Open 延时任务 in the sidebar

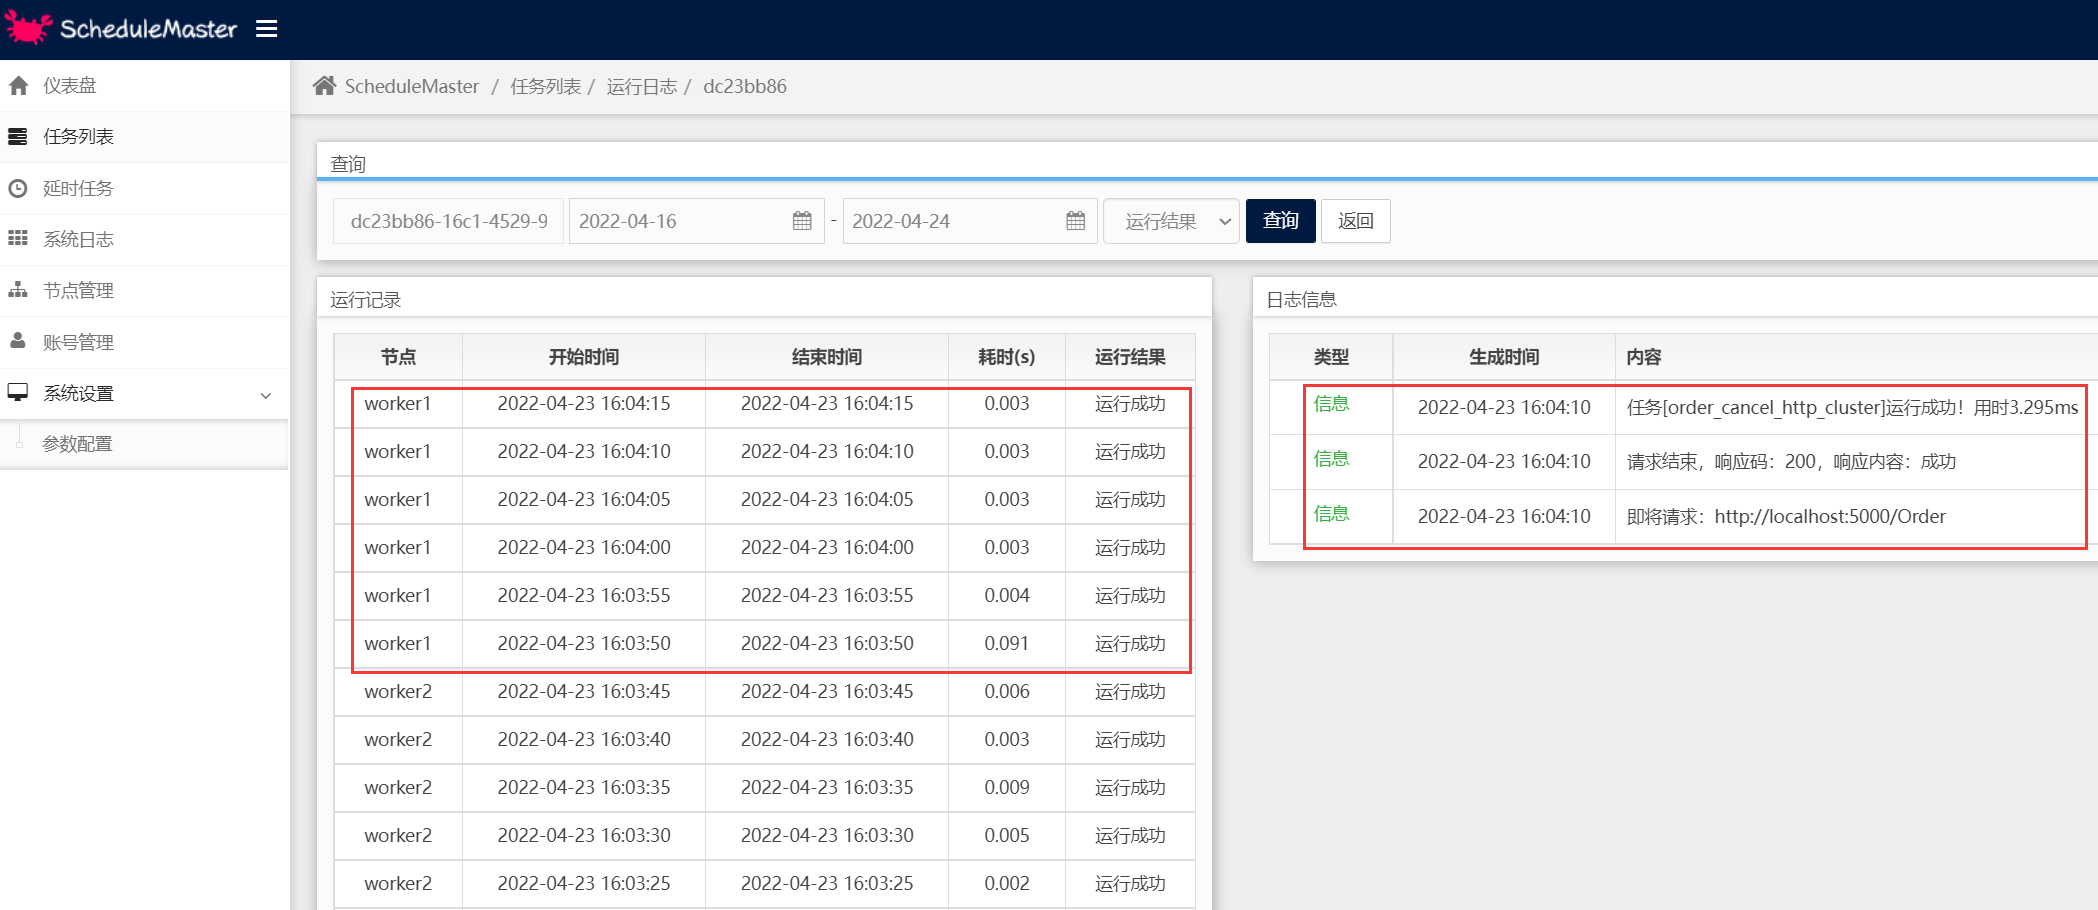(x=144, y=188)
